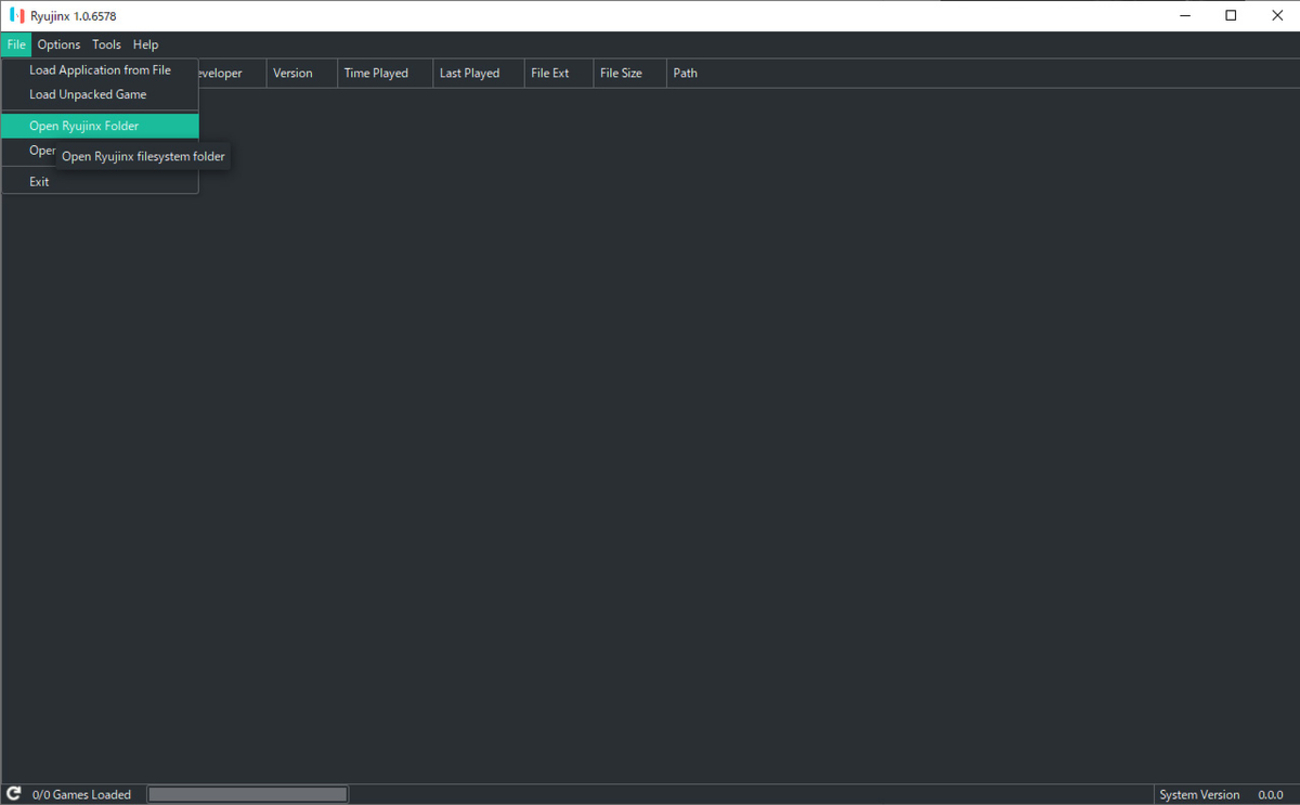Click the 0.0.0 system version value

(1270, 795)
